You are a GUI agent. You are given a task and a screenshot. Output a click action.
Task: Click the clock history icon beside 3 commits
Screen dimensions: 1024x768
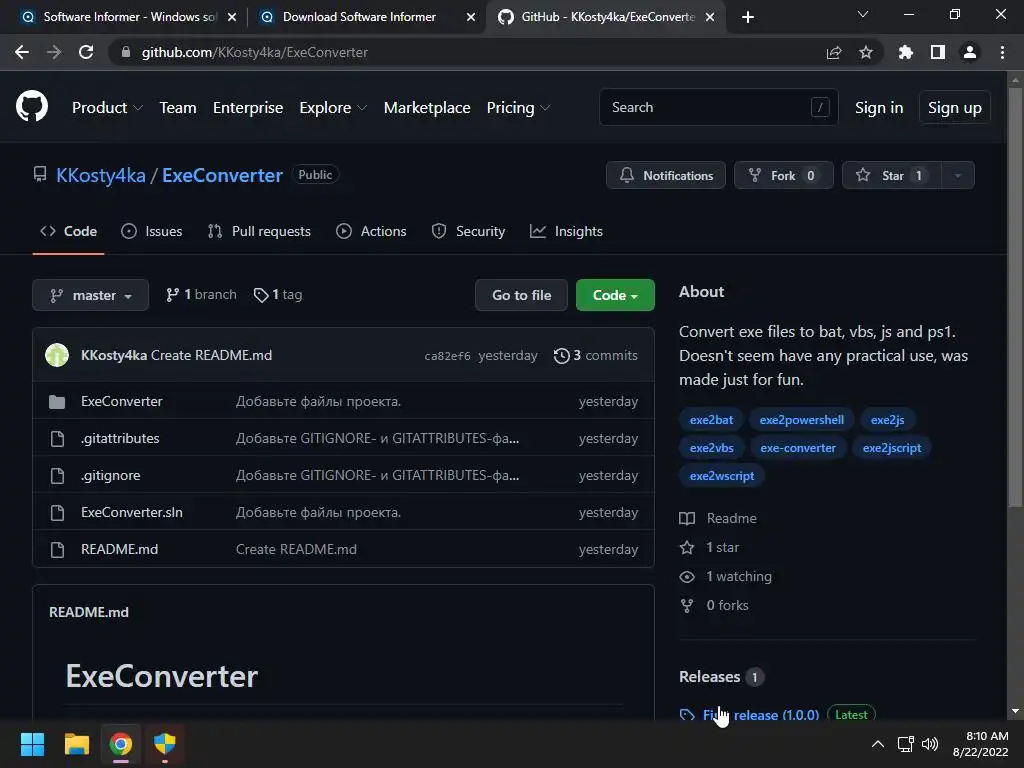pyautogui.click(x=562, y=356)
